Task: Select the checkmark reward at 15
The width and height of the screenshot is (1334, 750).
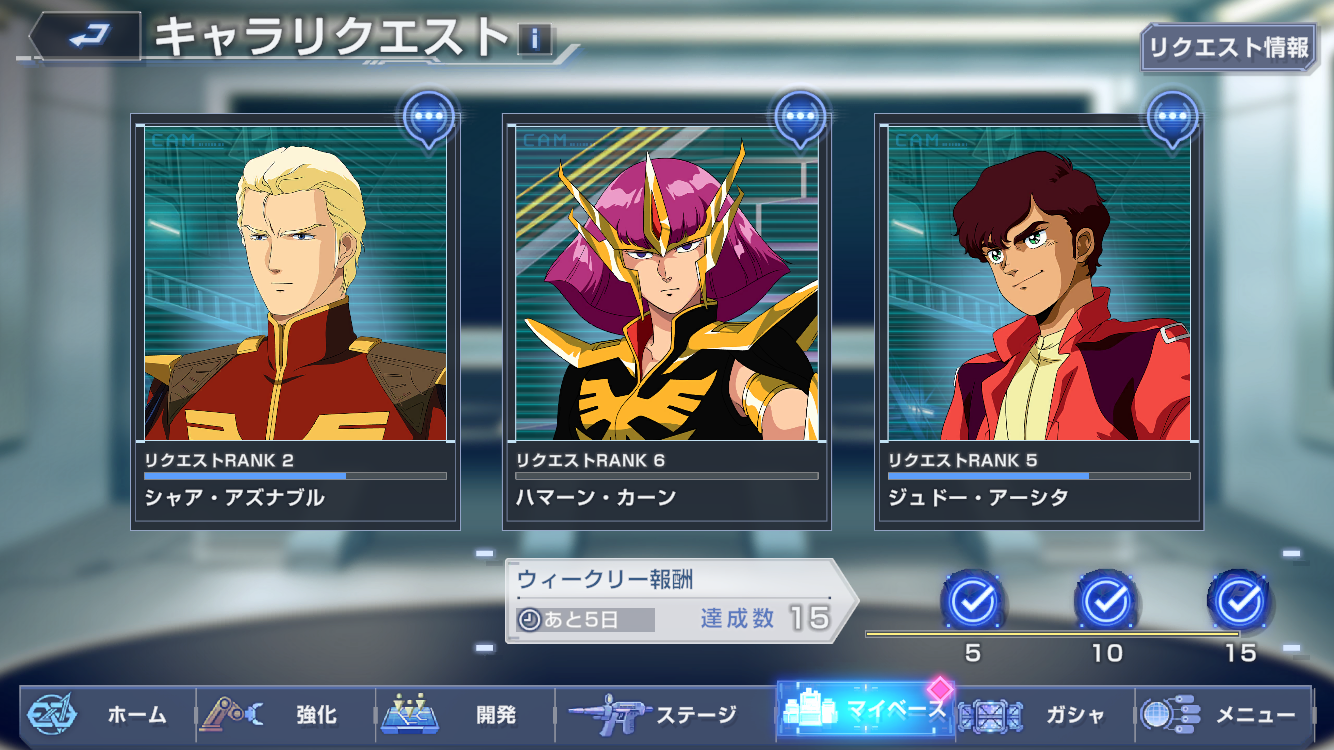Action: point(1240,602)
